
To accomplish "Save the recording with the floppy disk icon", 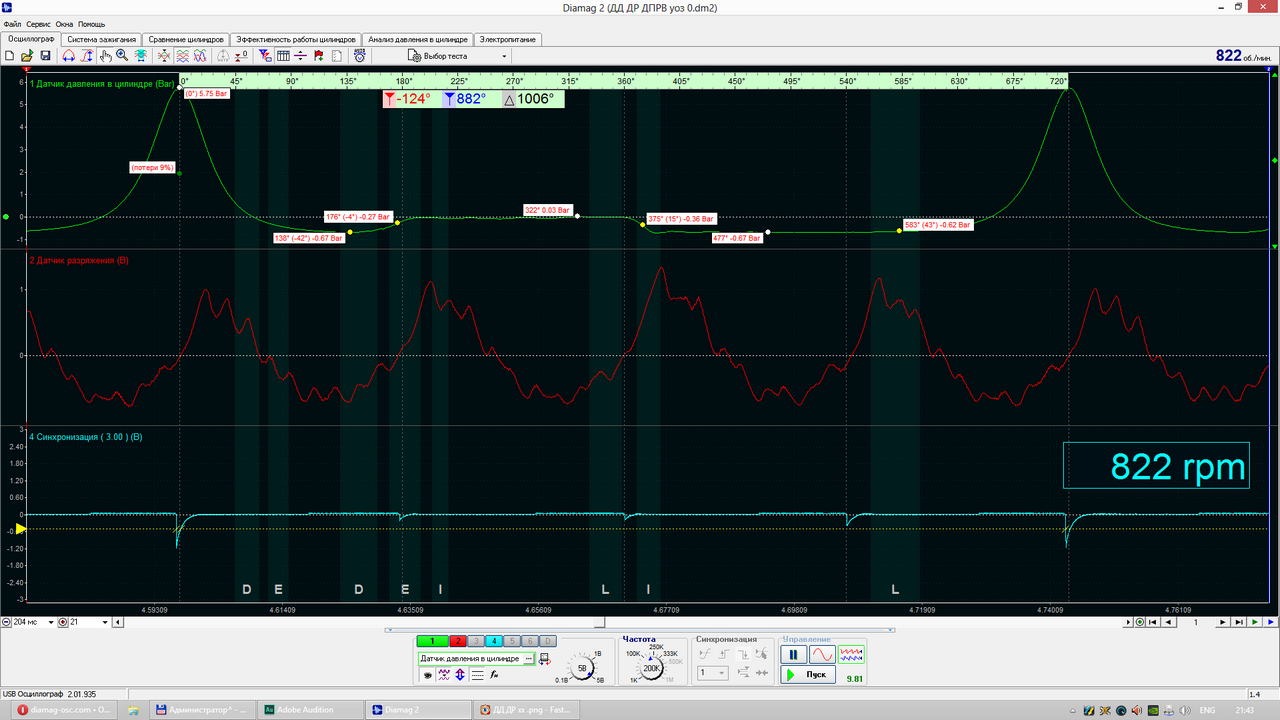I will tap(45, 56).
